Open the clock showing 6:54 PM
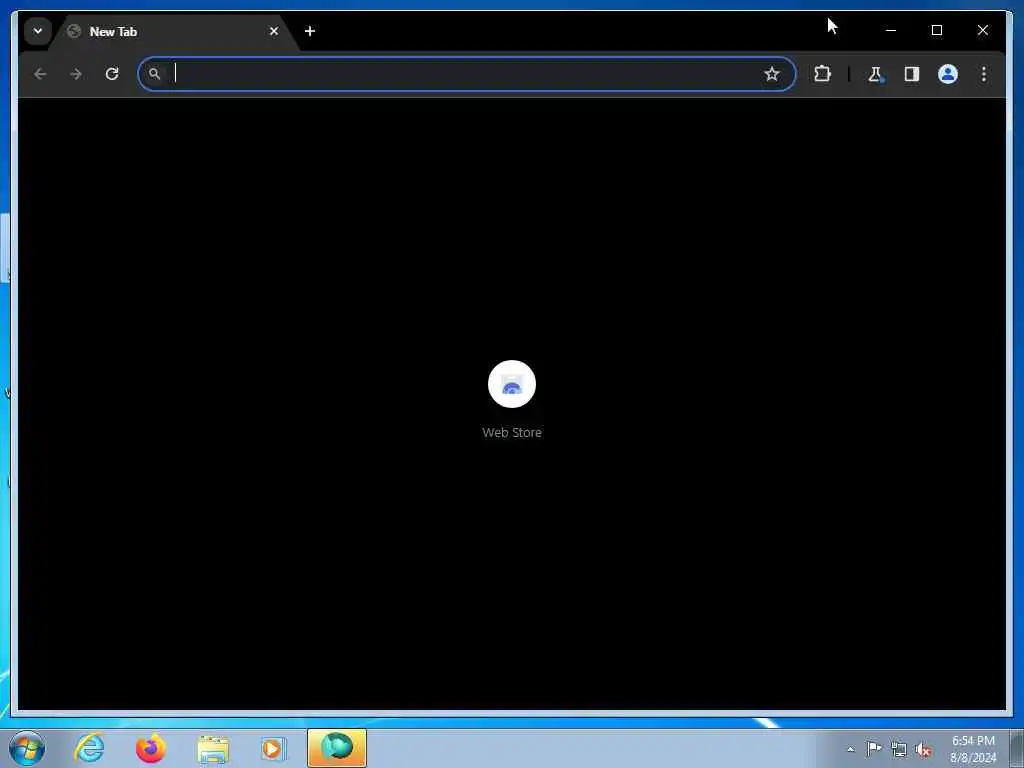The width and height of the screenshot is (1024, 768). 973,749
